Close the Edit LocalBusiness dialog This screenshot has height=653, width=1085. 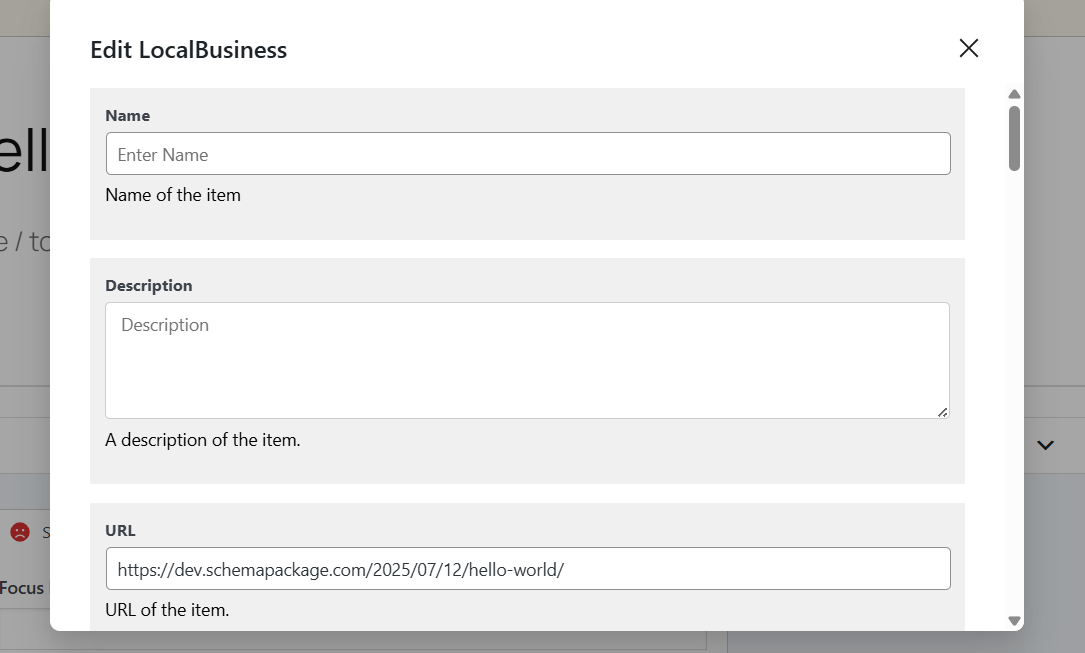coord(969,48)
